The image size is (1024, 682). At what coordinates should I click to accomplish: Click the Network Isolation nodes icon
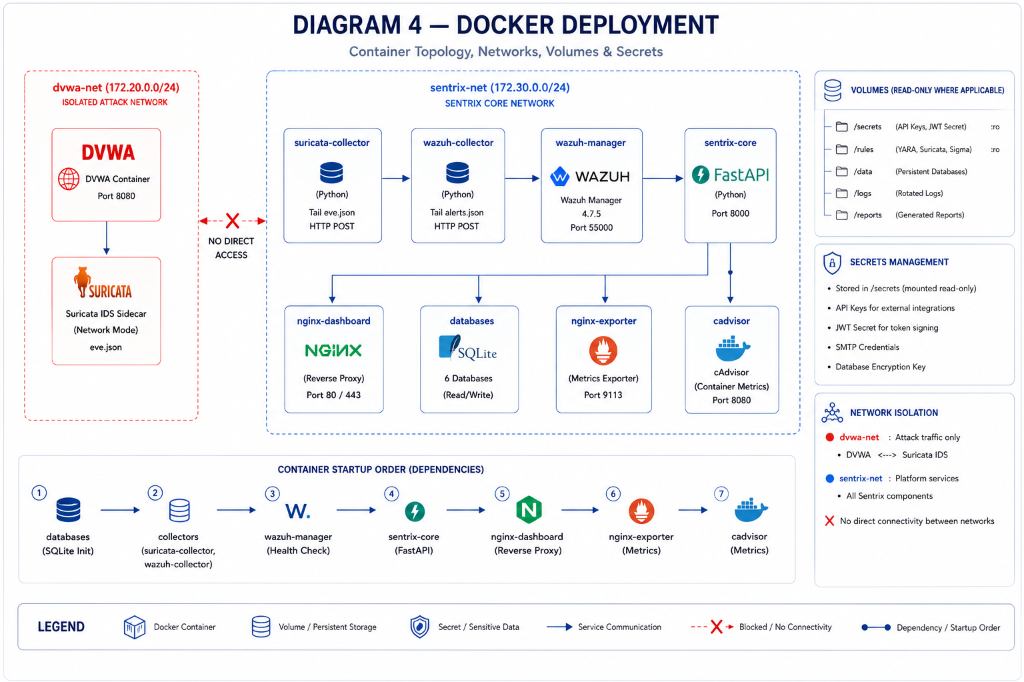833,413
